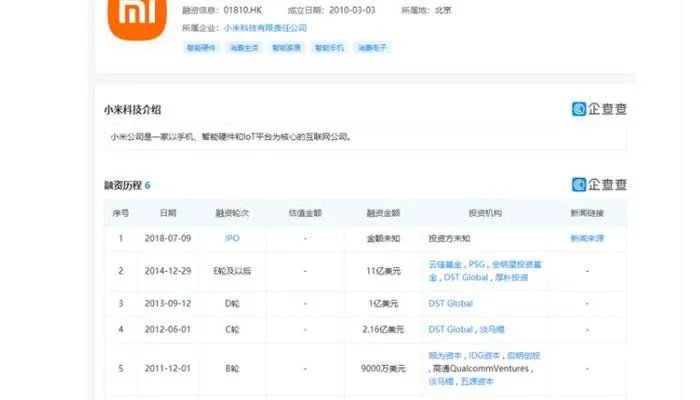Click the 9000万美元 amount cell
Screen dimensions: 700x400
click(383, 369)
